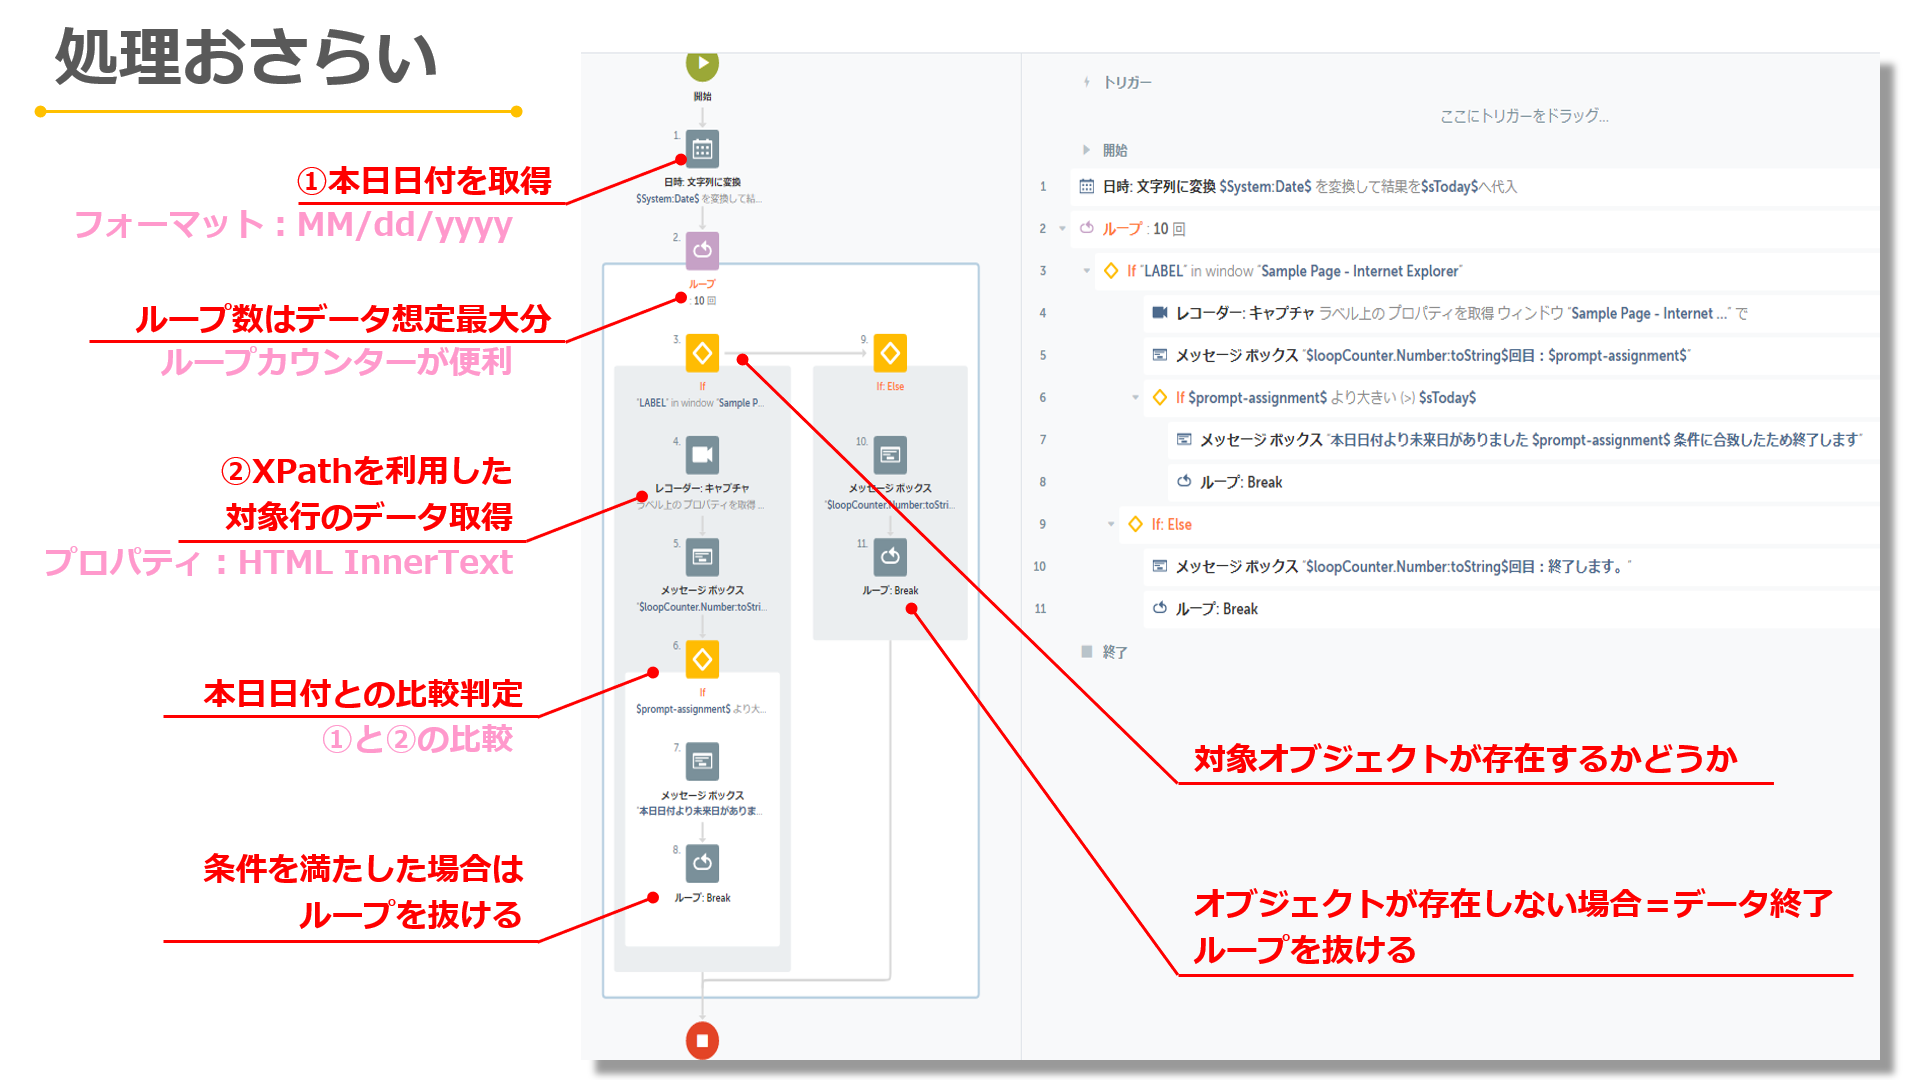Click 開始 label under flow start node
The height and width of the screenshot is (1080, 1920).
tap(702, 96)
